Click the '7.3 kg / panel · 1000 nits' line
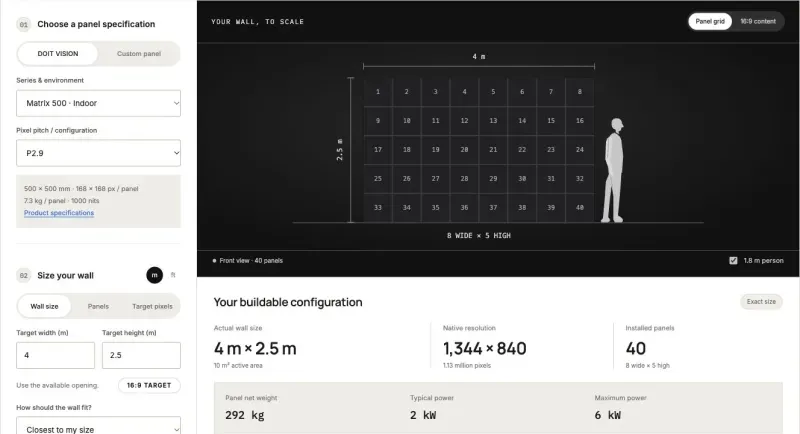Image resolution: width=800 pixels, height=434 pixels. (62, 201)
